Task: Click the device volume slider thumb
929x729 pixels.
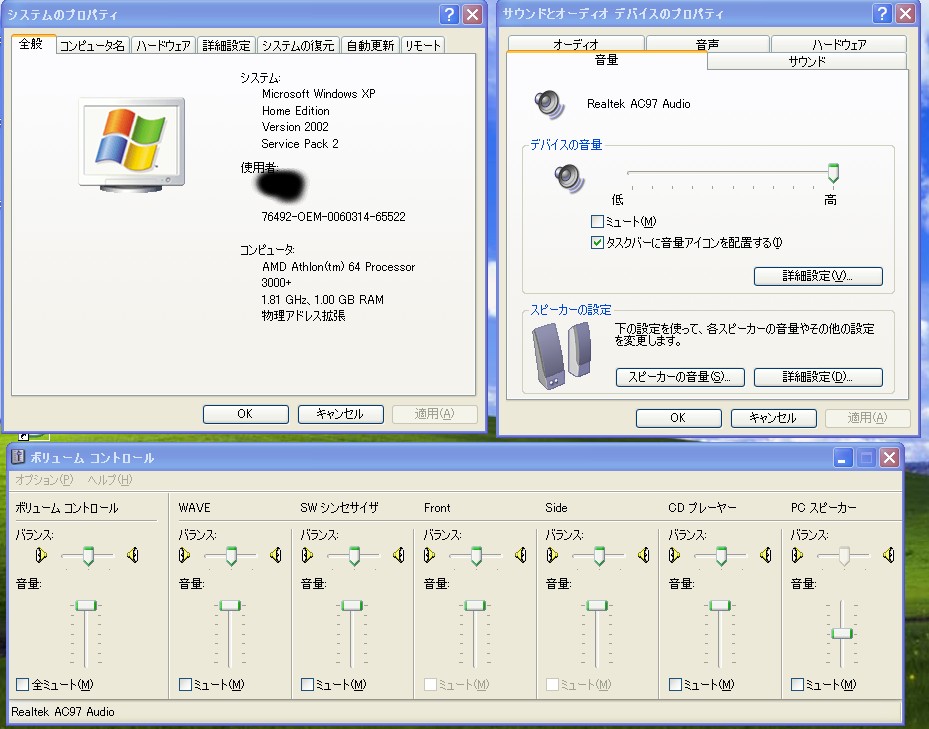Action: click(833, 173)
